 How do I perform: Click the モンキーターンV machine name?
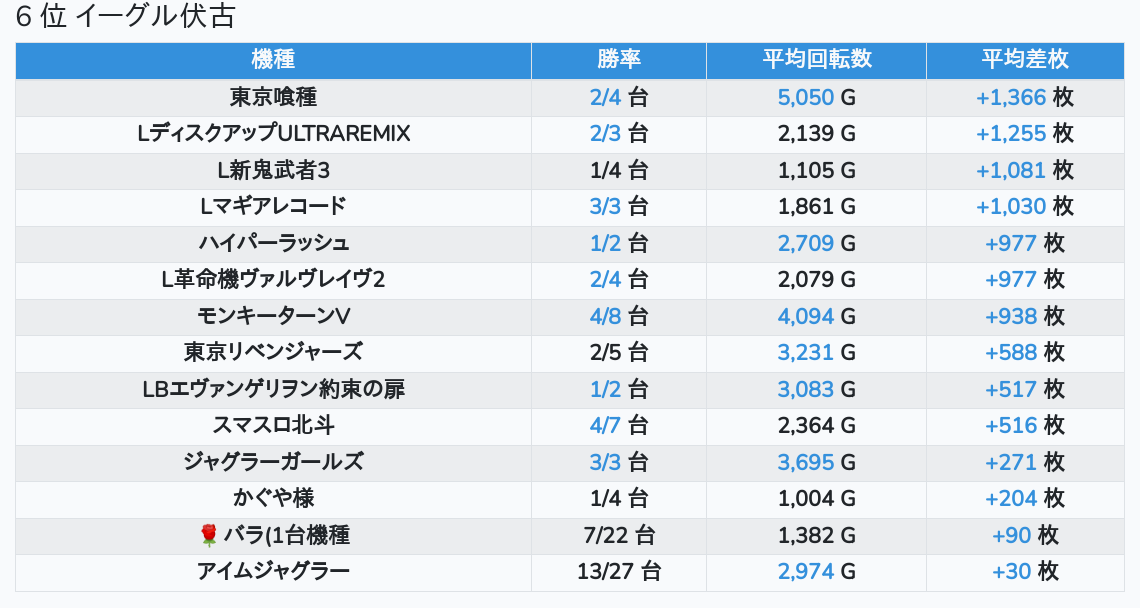(273, 317)
